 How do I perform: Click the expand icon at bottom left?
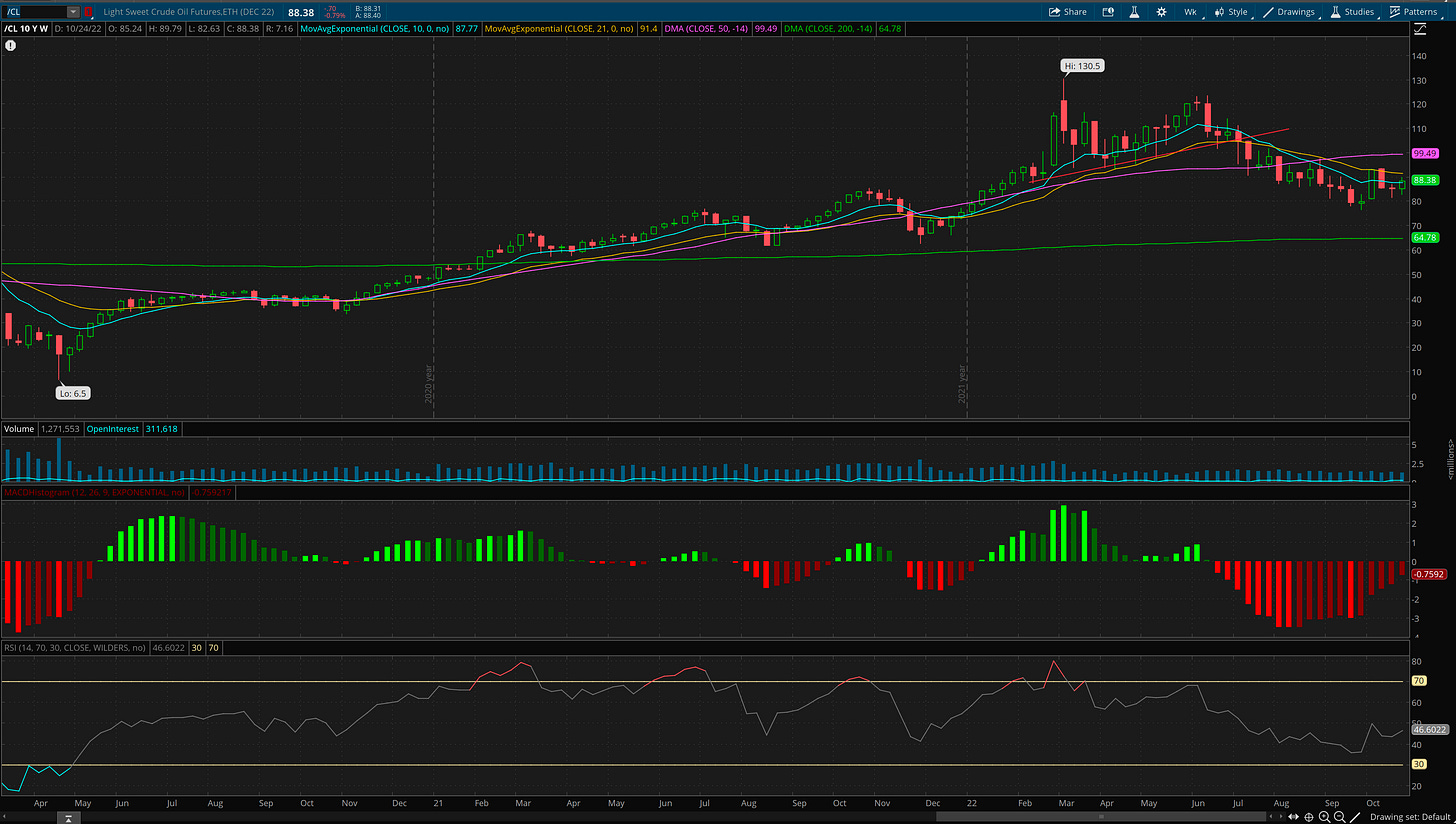[67, 817]
